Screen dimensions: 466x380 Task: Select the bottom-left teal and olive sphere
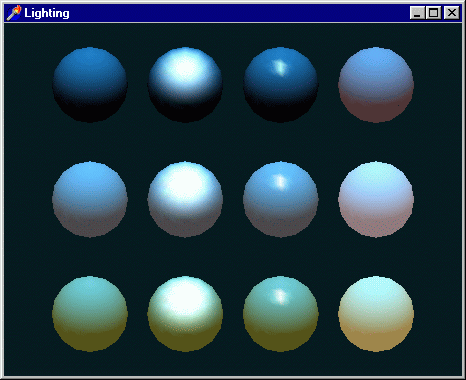pos(90,314)
